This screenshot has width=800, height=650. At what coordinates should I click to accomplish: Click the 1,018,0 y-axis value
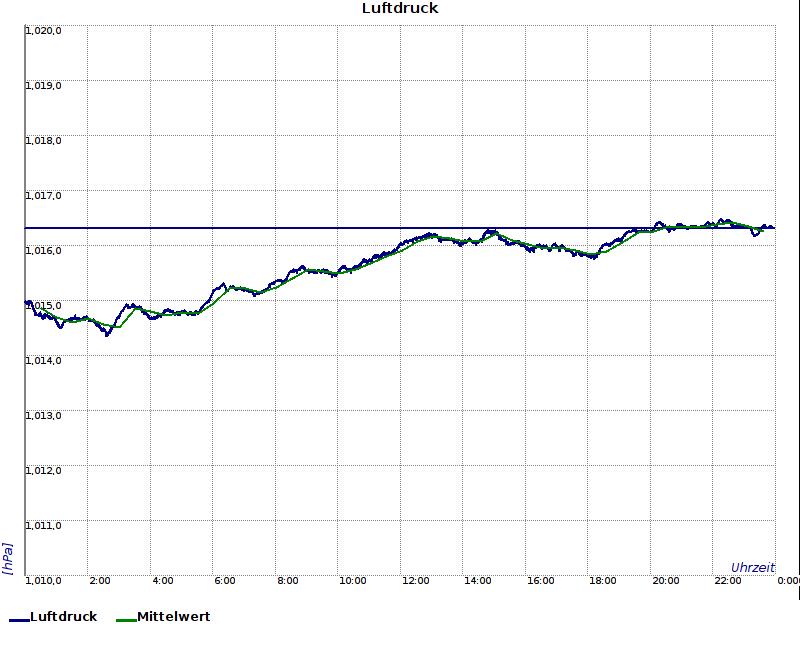(43, 141)
